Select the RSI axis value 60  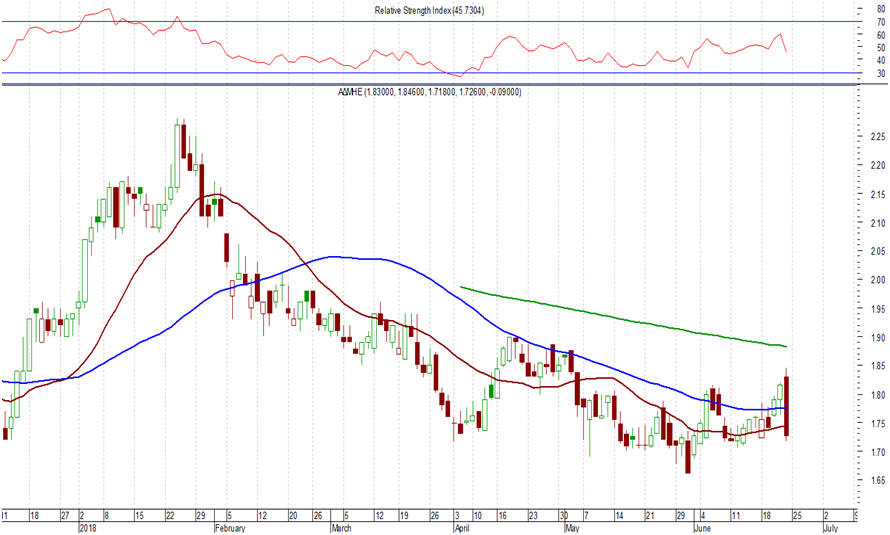(x=881, y=35)
